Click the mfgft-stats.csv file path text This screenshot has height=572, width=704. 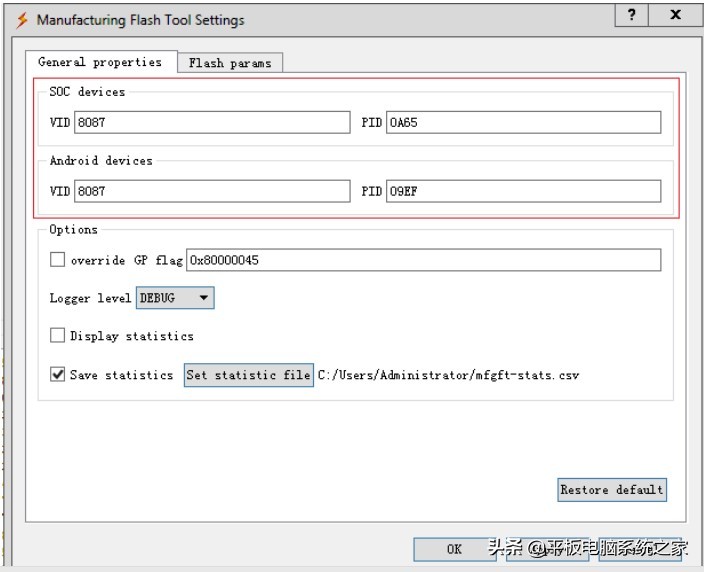448,376
